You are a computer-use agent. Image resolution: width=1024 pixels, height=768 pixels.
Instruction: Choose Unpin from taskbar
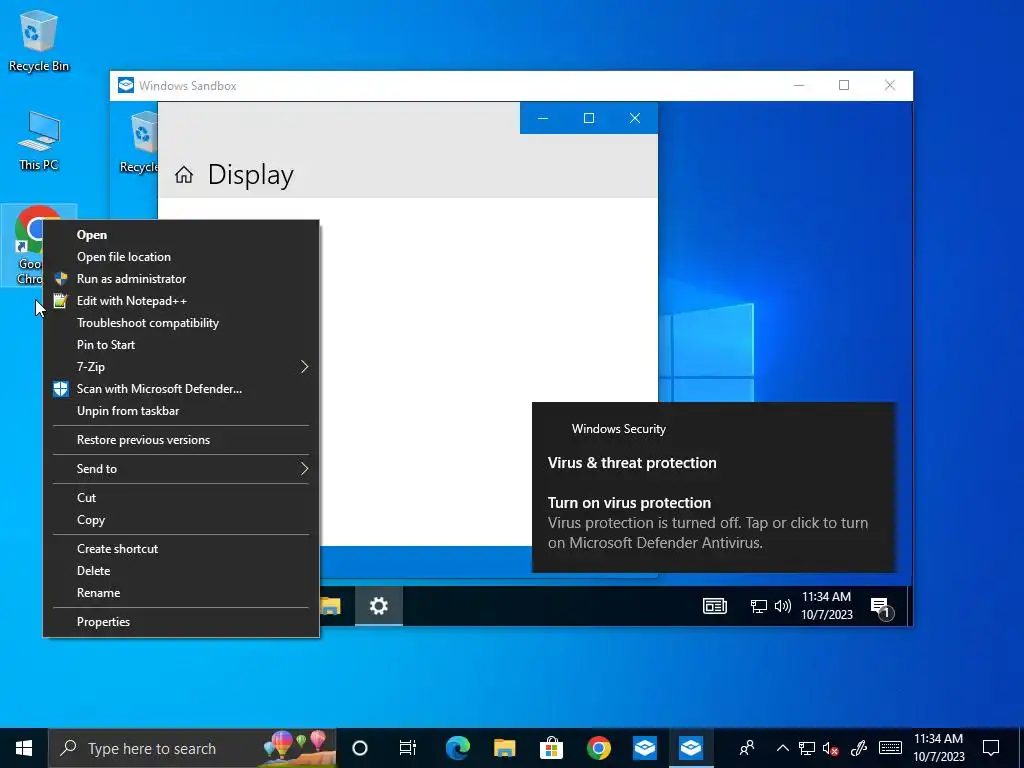point(181,411)
